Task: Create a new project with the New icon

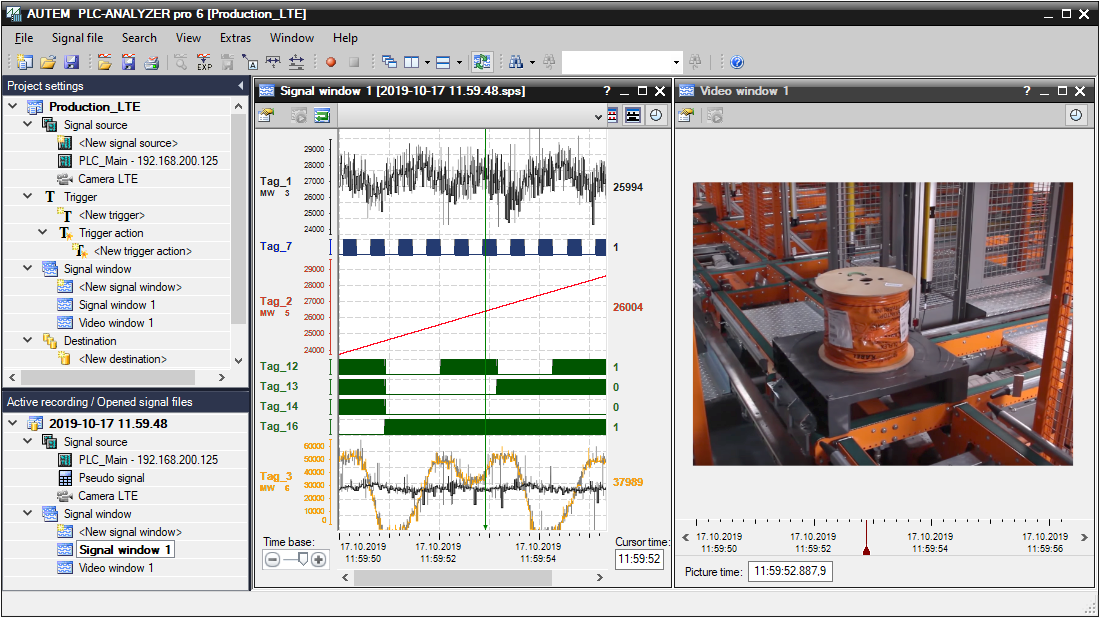Action: click(x=24, y=61)
